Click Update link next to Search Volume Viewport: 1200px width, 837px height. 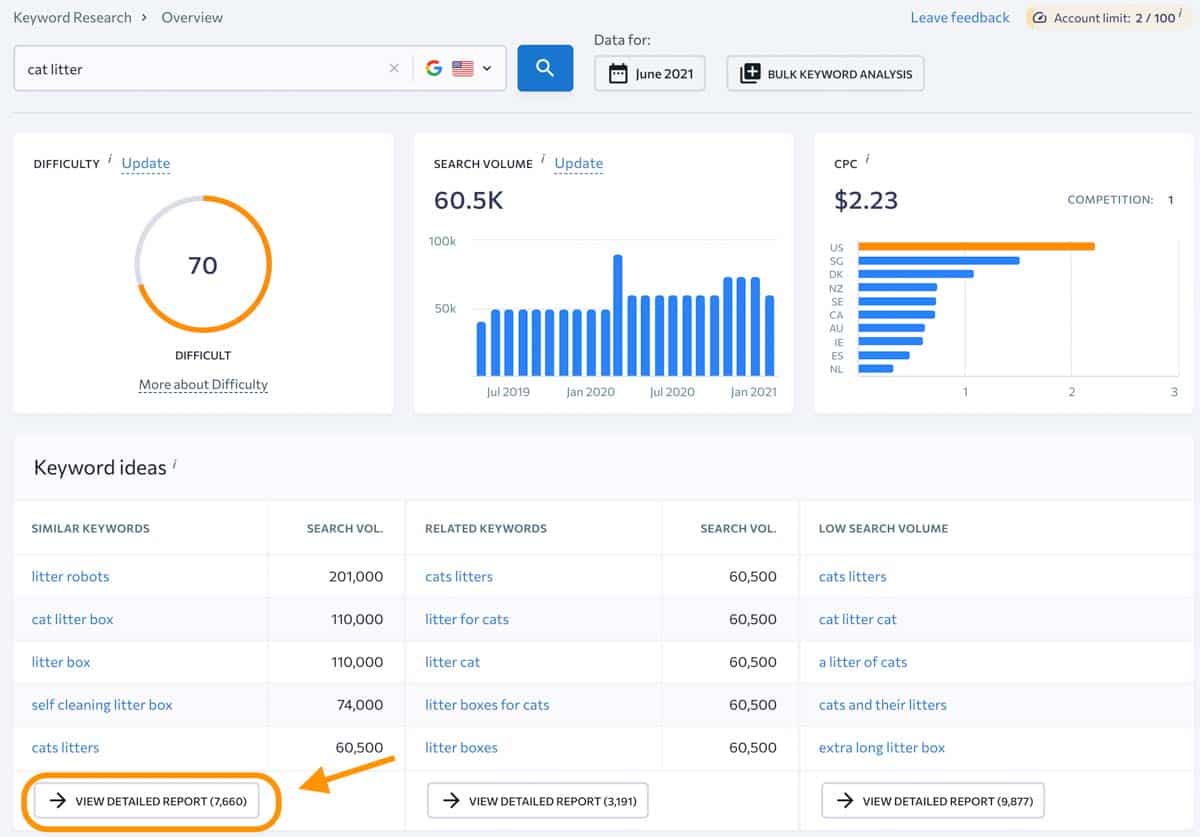pos(578,163)
